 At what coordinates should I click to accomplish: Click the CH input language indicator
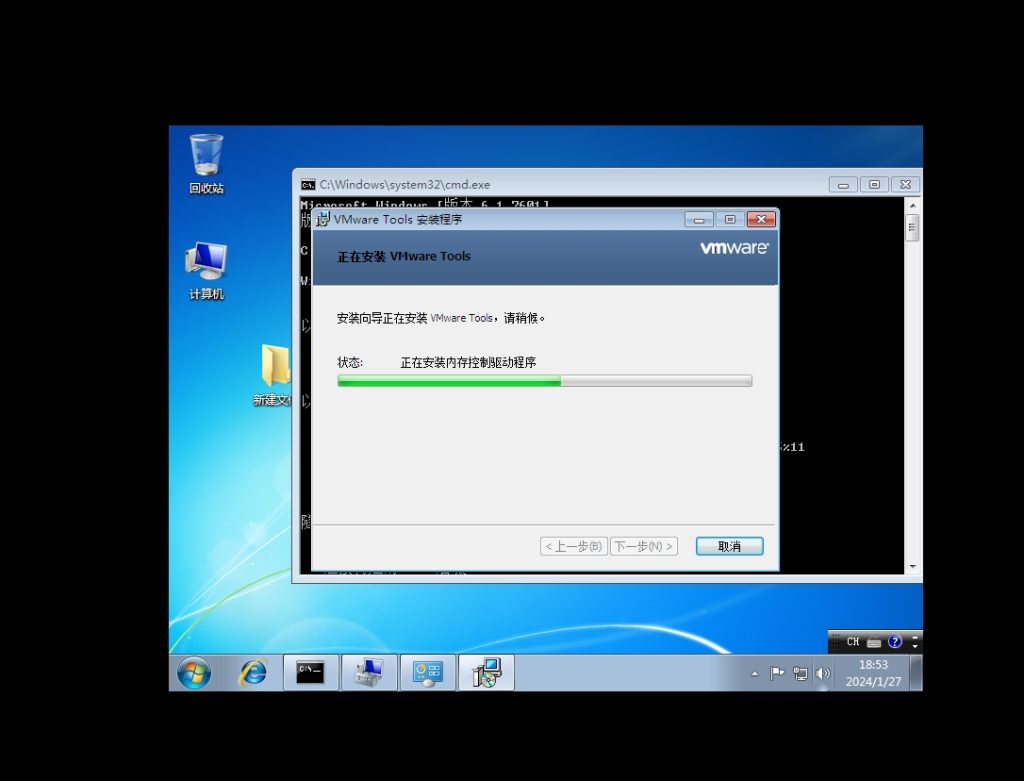pyautogui.click(x=852, y=642)
